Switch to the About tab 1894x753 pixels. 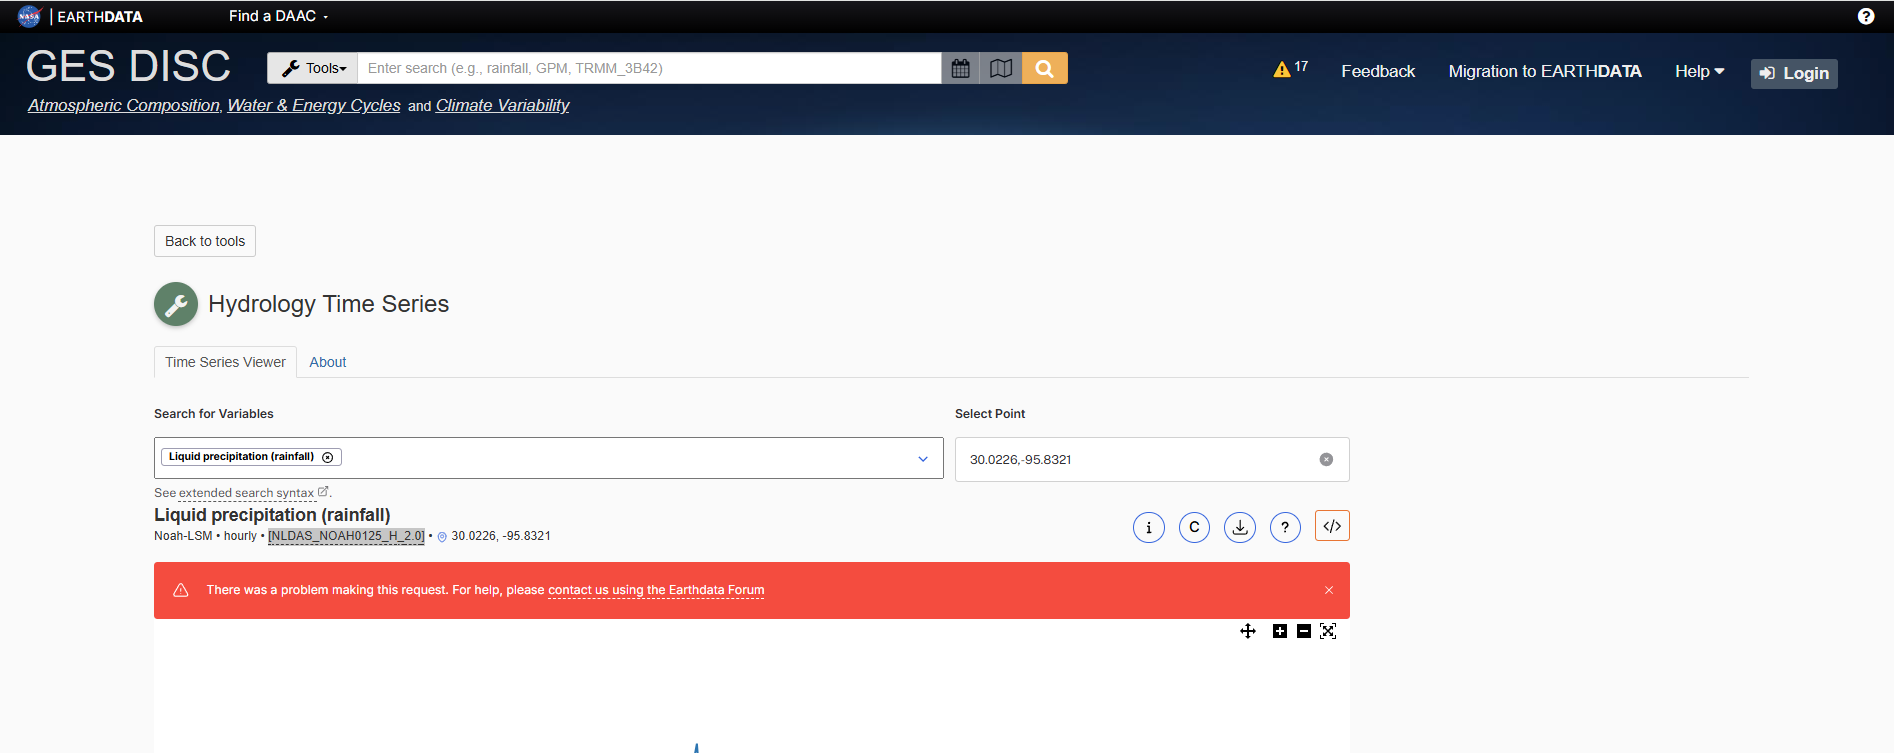tap(328, 362)
